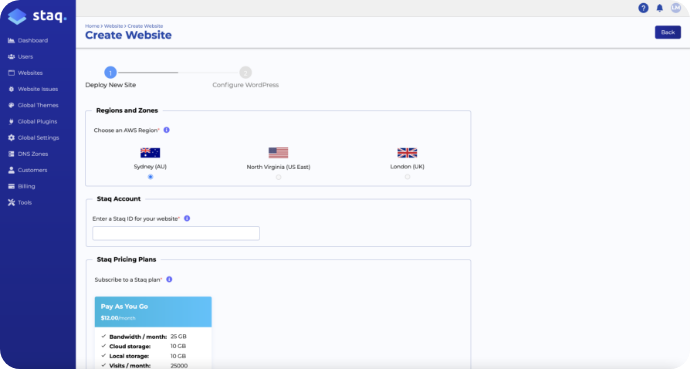Viewport: 690px width, 369px height.
Task: Click the Configure WordPress step label
Action: point(246,85)
